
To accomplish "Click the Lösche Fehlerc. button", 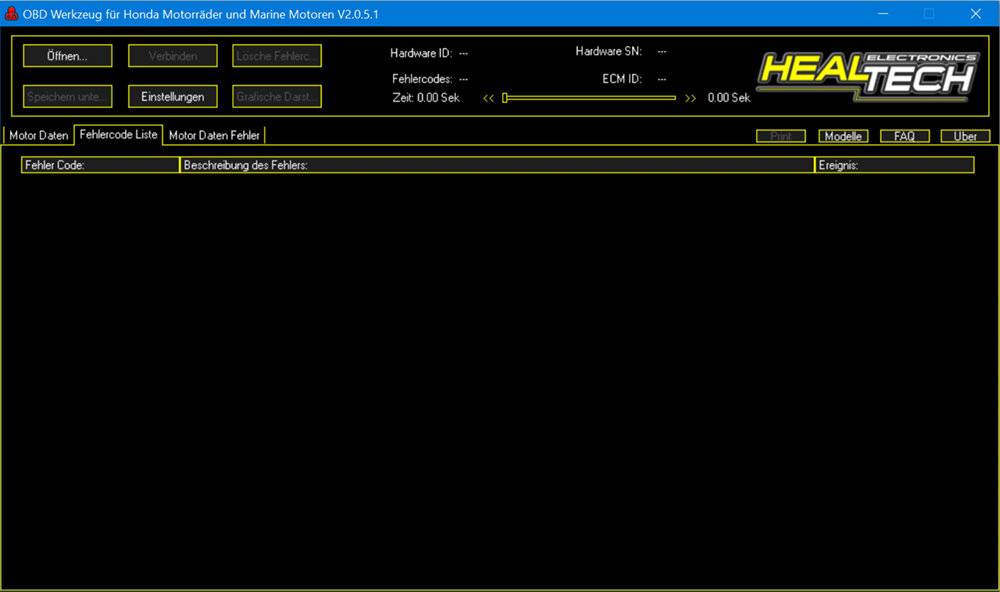I will tap(276, 55).
